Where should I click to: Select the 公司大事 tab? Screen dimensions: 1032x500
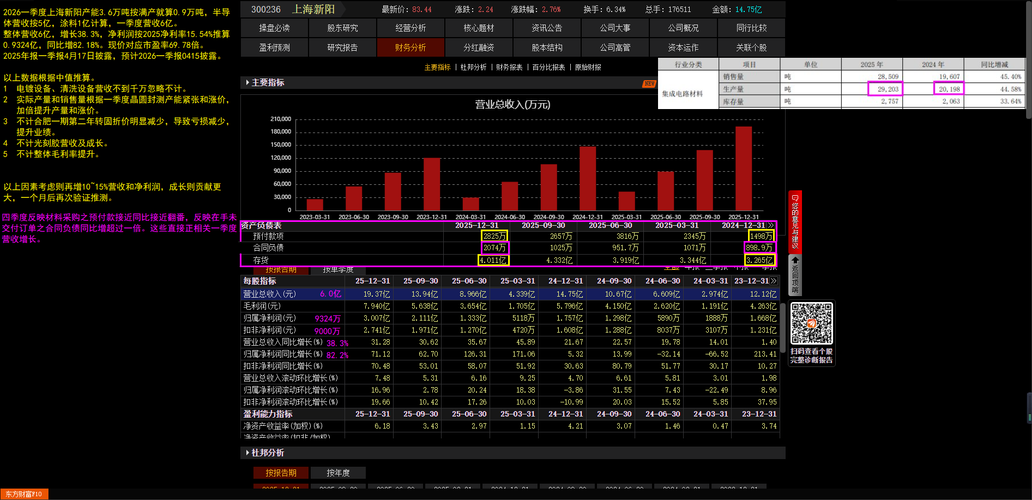point(615,28)
